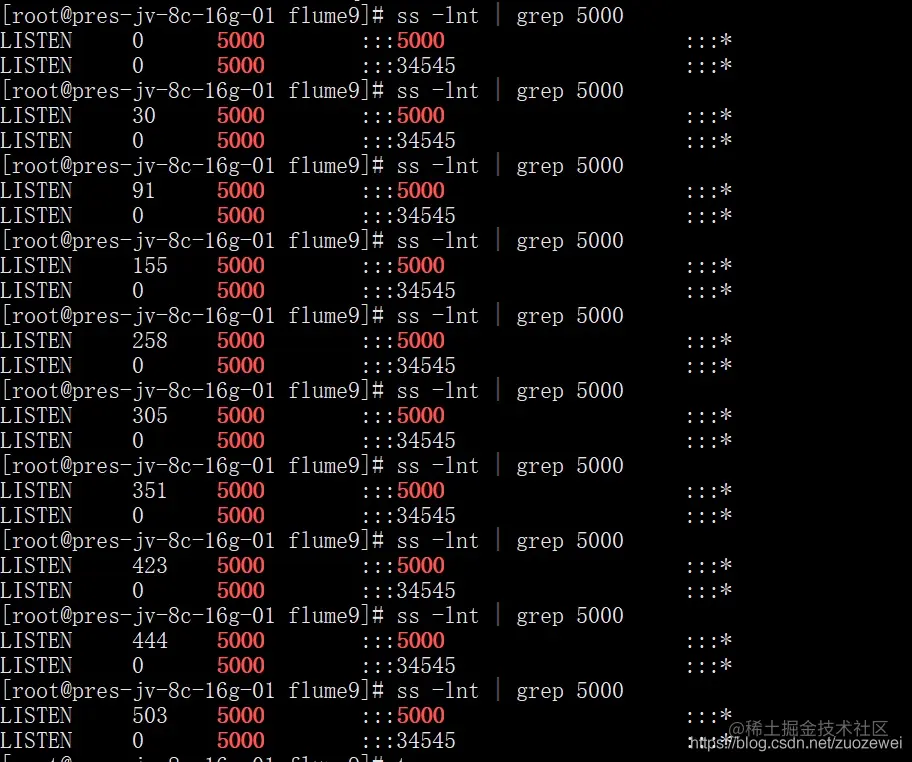
Task: Click the Recv-Q value 258
Action: 150,340
